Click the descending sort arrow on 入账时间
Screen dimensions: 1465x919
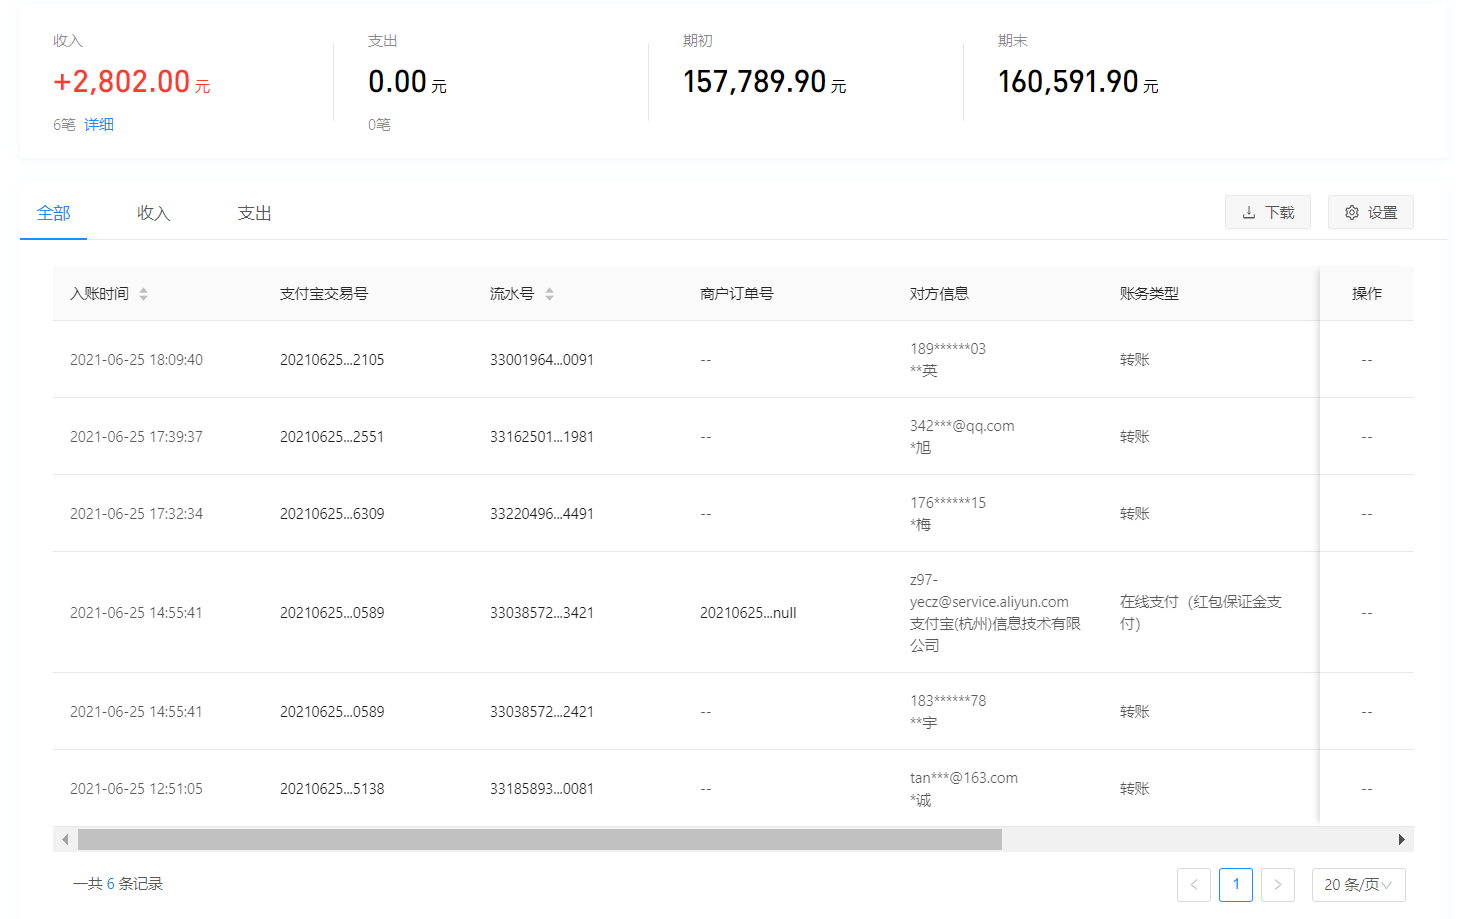pos(144,298)
